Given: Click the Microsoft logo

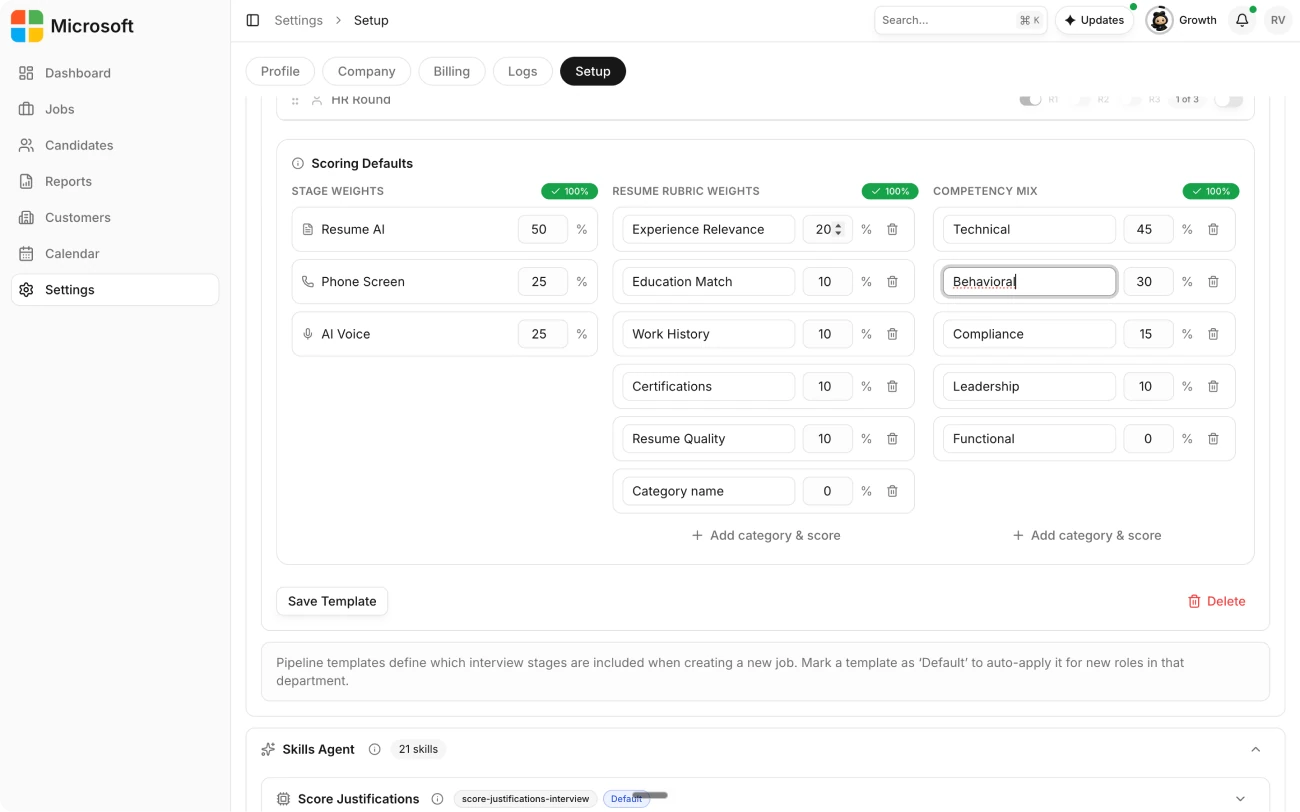Looking at the screenshot, I should pyautogui.click(x=27, y=26).
